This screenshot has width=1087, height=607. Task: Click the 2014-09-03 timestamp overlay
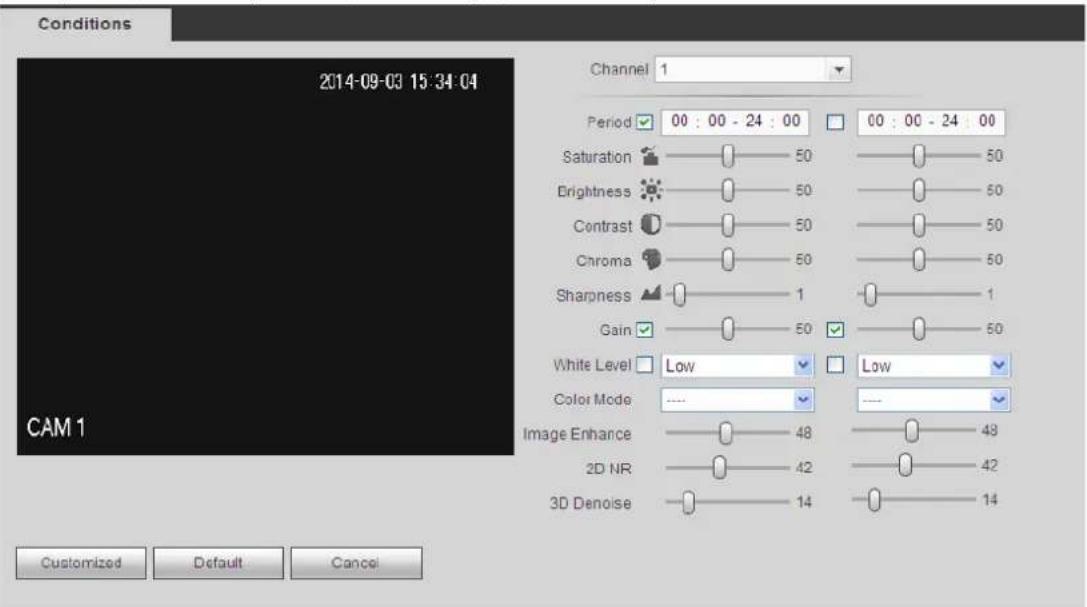tap(398, 82)
